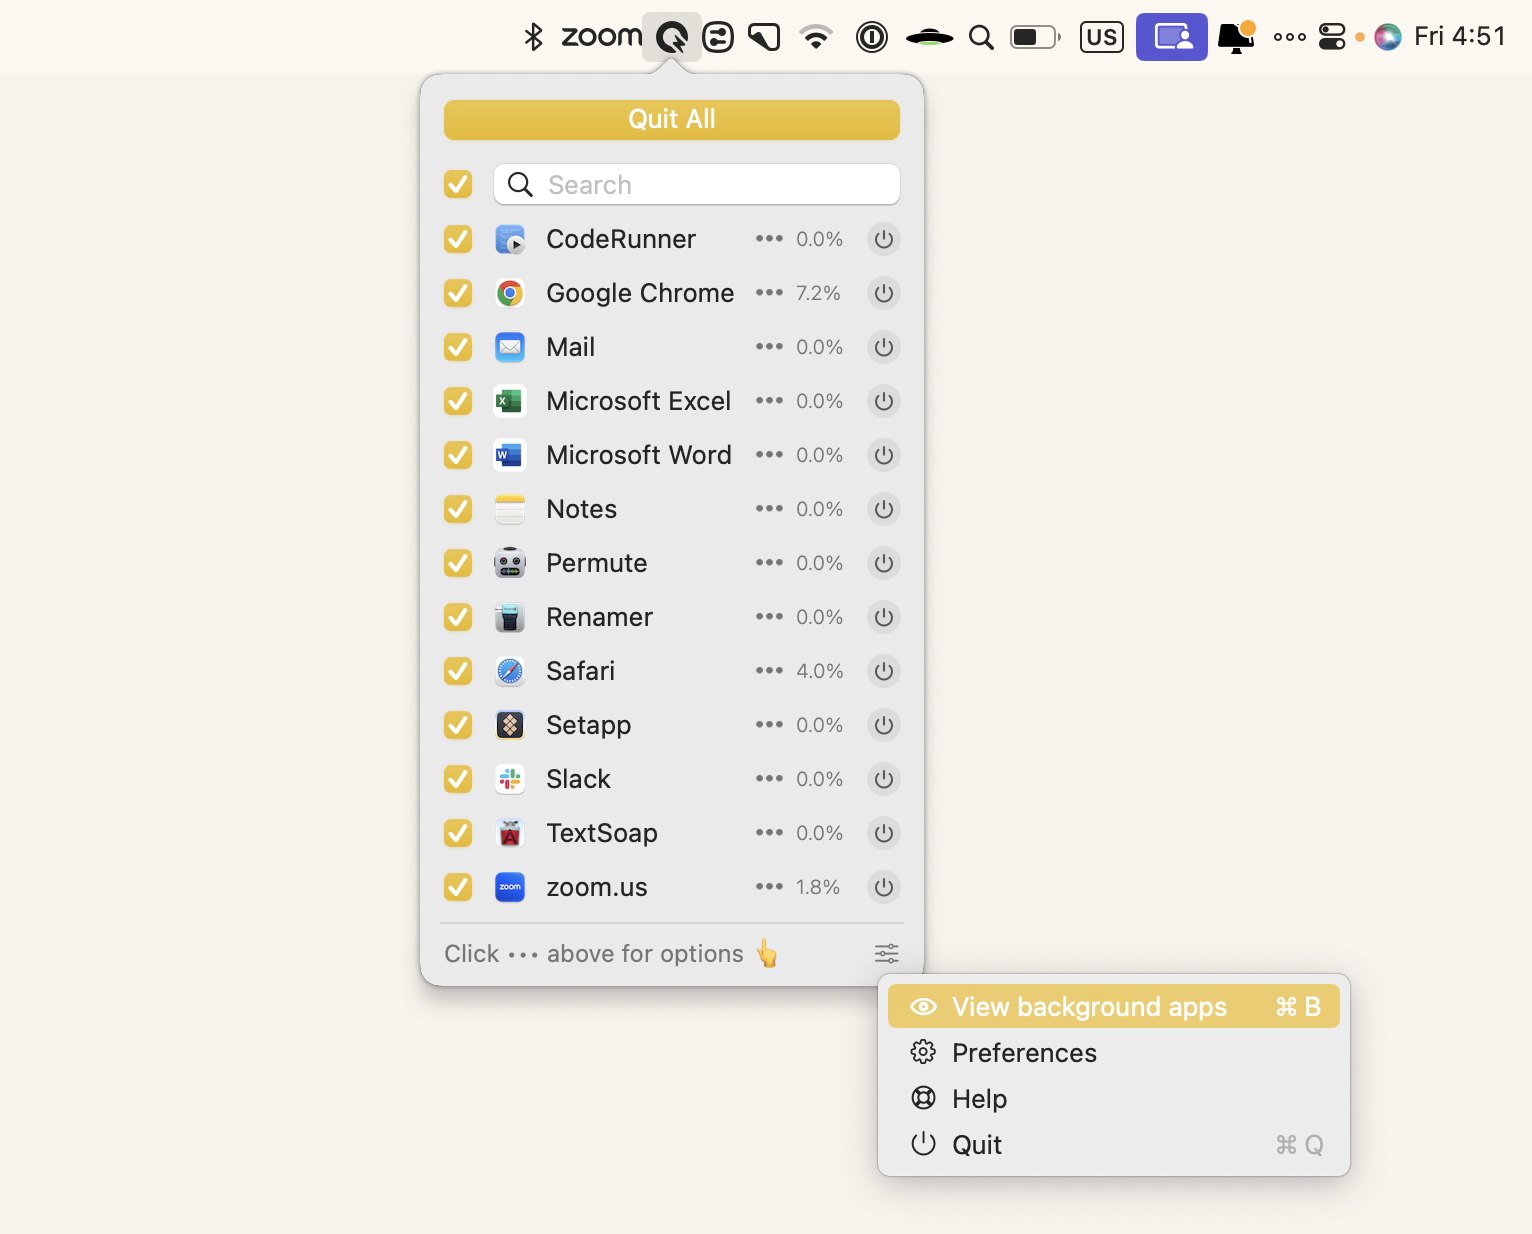Click Help in the popup menu
Viewport: 1532px width, 1234px height.
coord(979,1099)
